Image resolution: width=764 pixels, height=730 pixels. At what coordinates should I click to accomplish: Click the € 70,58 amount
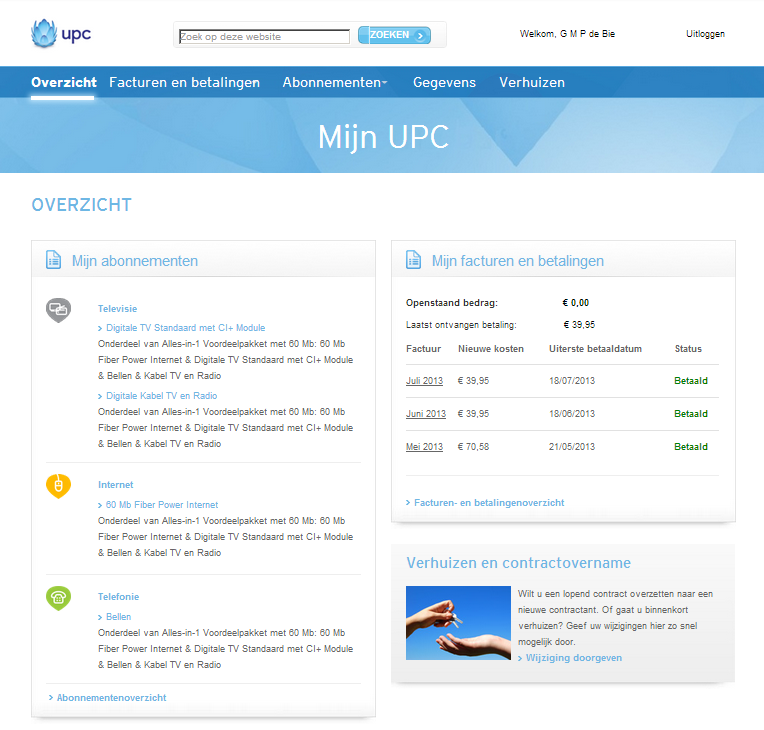click(473, 447)
